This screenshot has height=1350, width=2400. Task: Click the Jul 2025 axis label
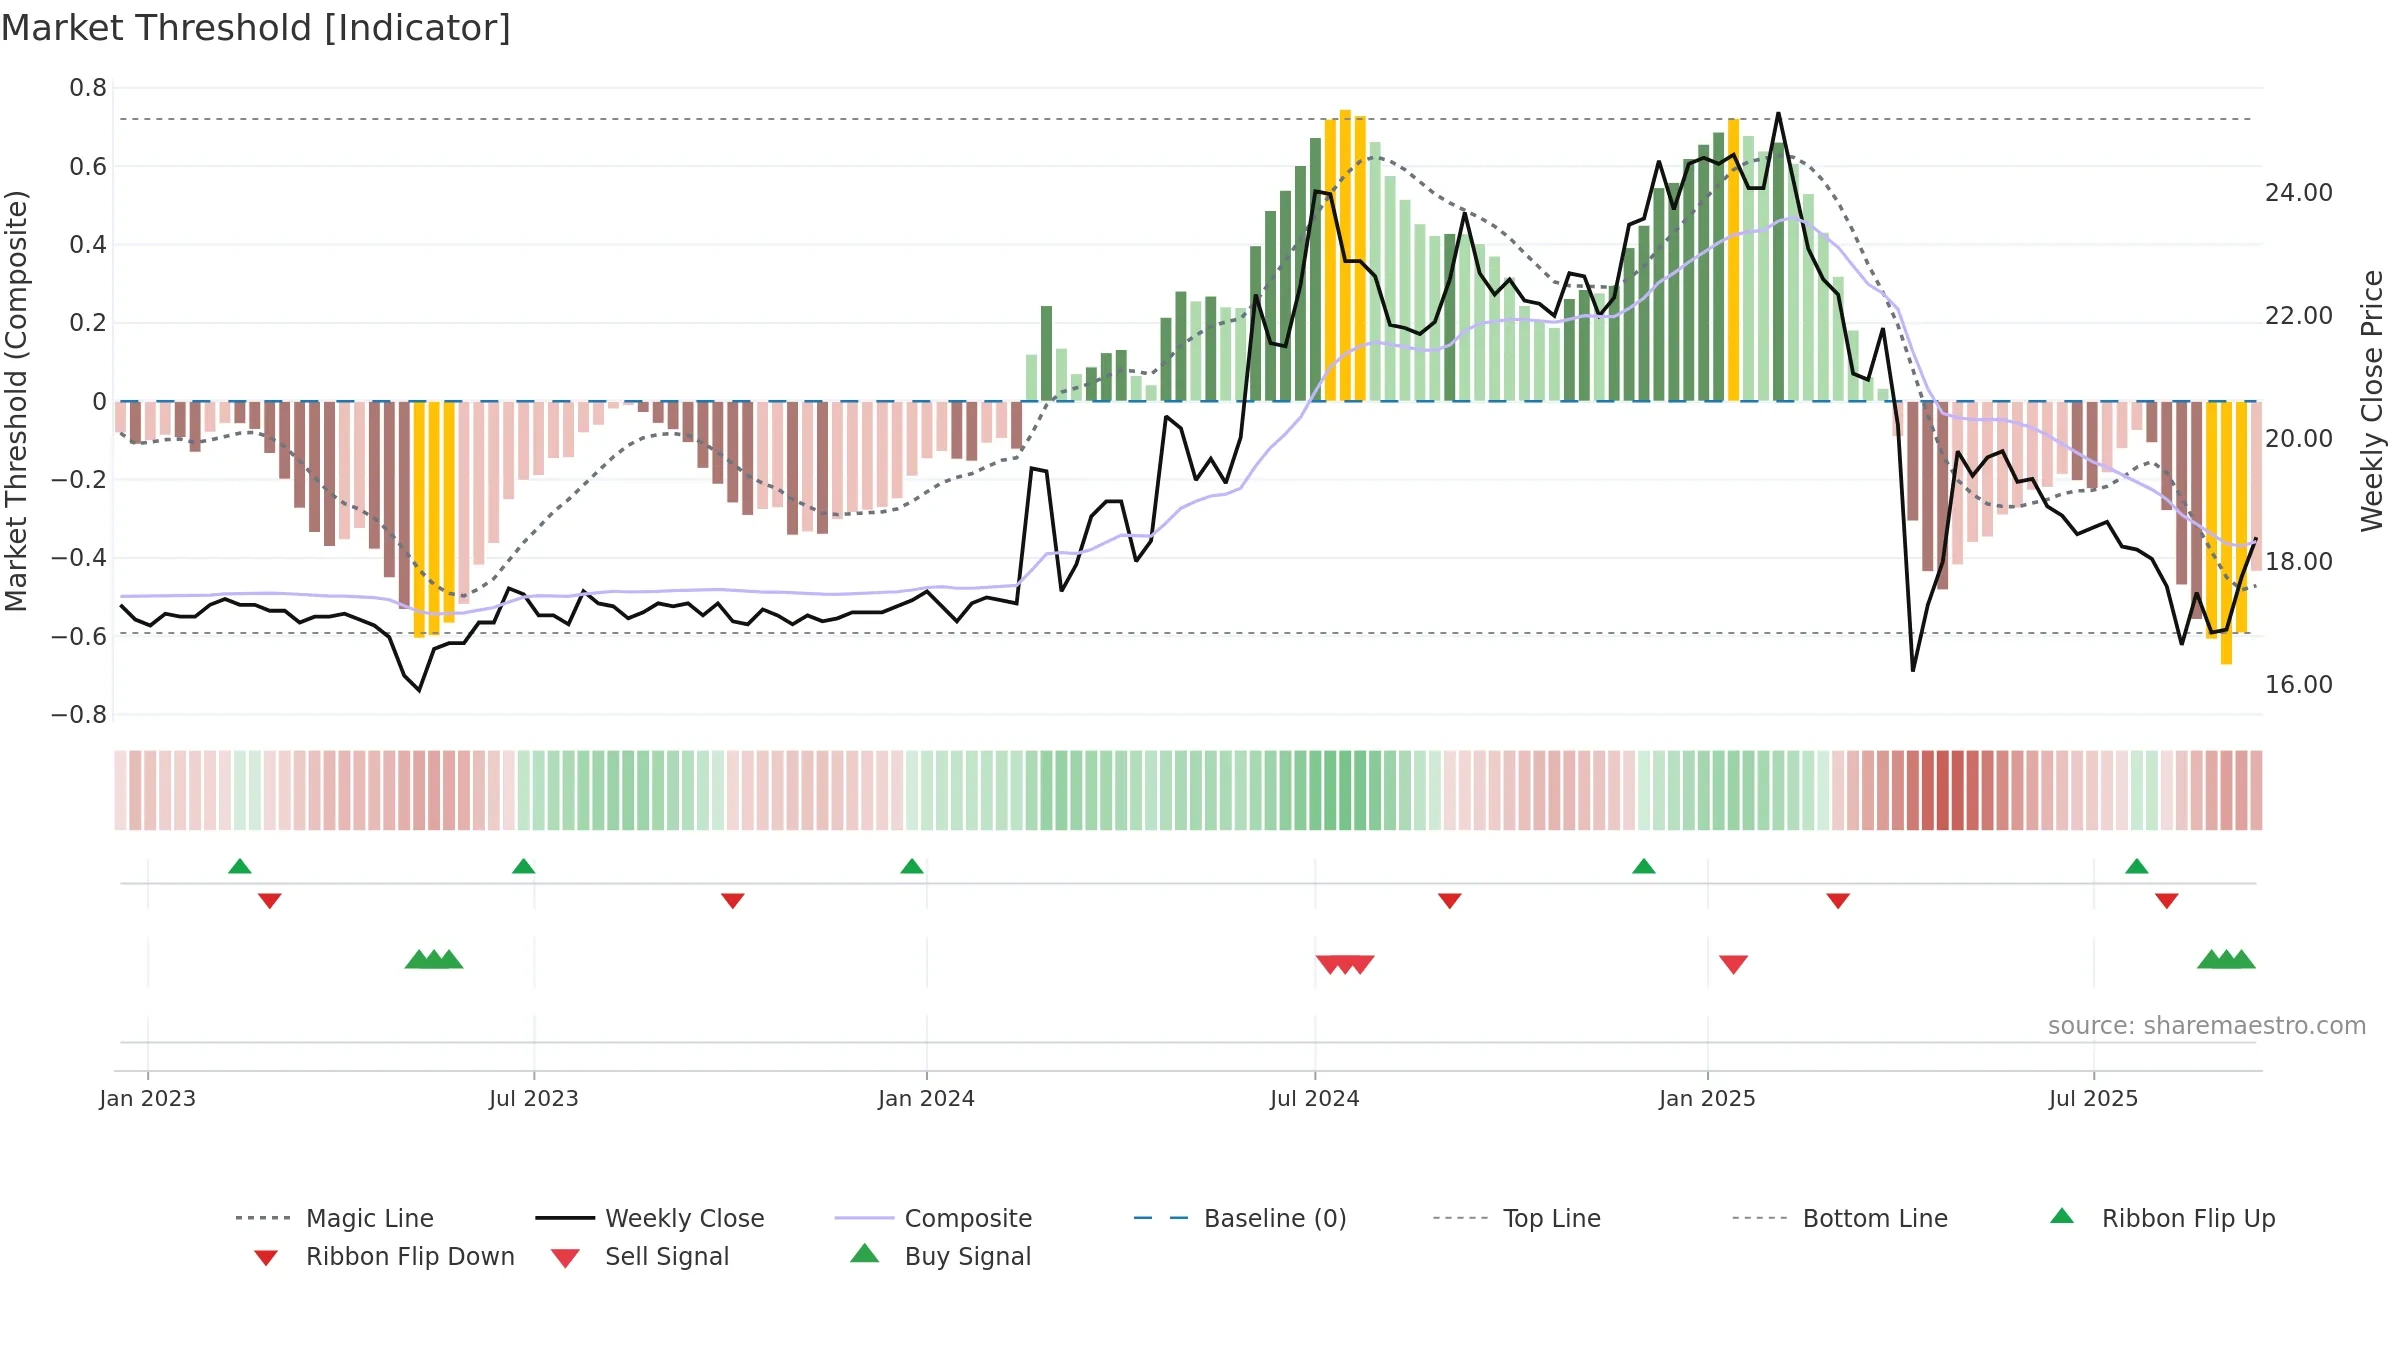pos(2093,1099)
